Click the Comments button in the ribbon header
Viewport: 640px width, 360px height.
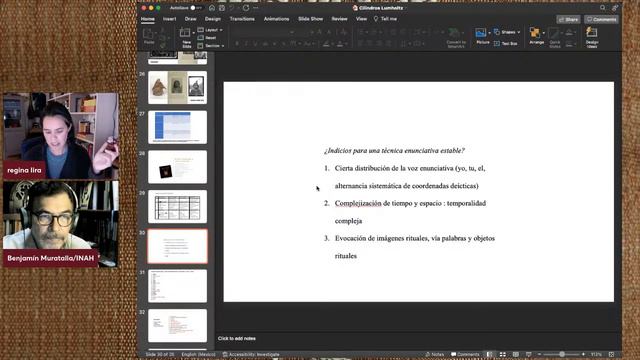(601, 19)
